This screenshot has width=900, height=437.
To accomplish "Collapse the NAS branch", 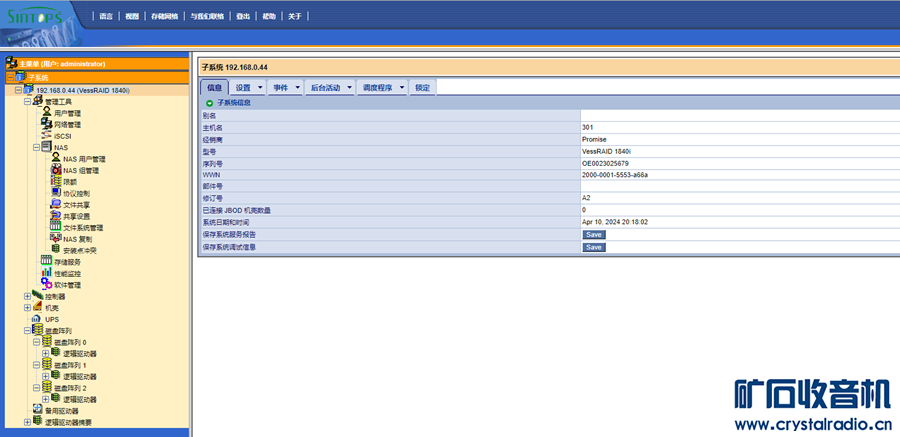I will [36, 148].
